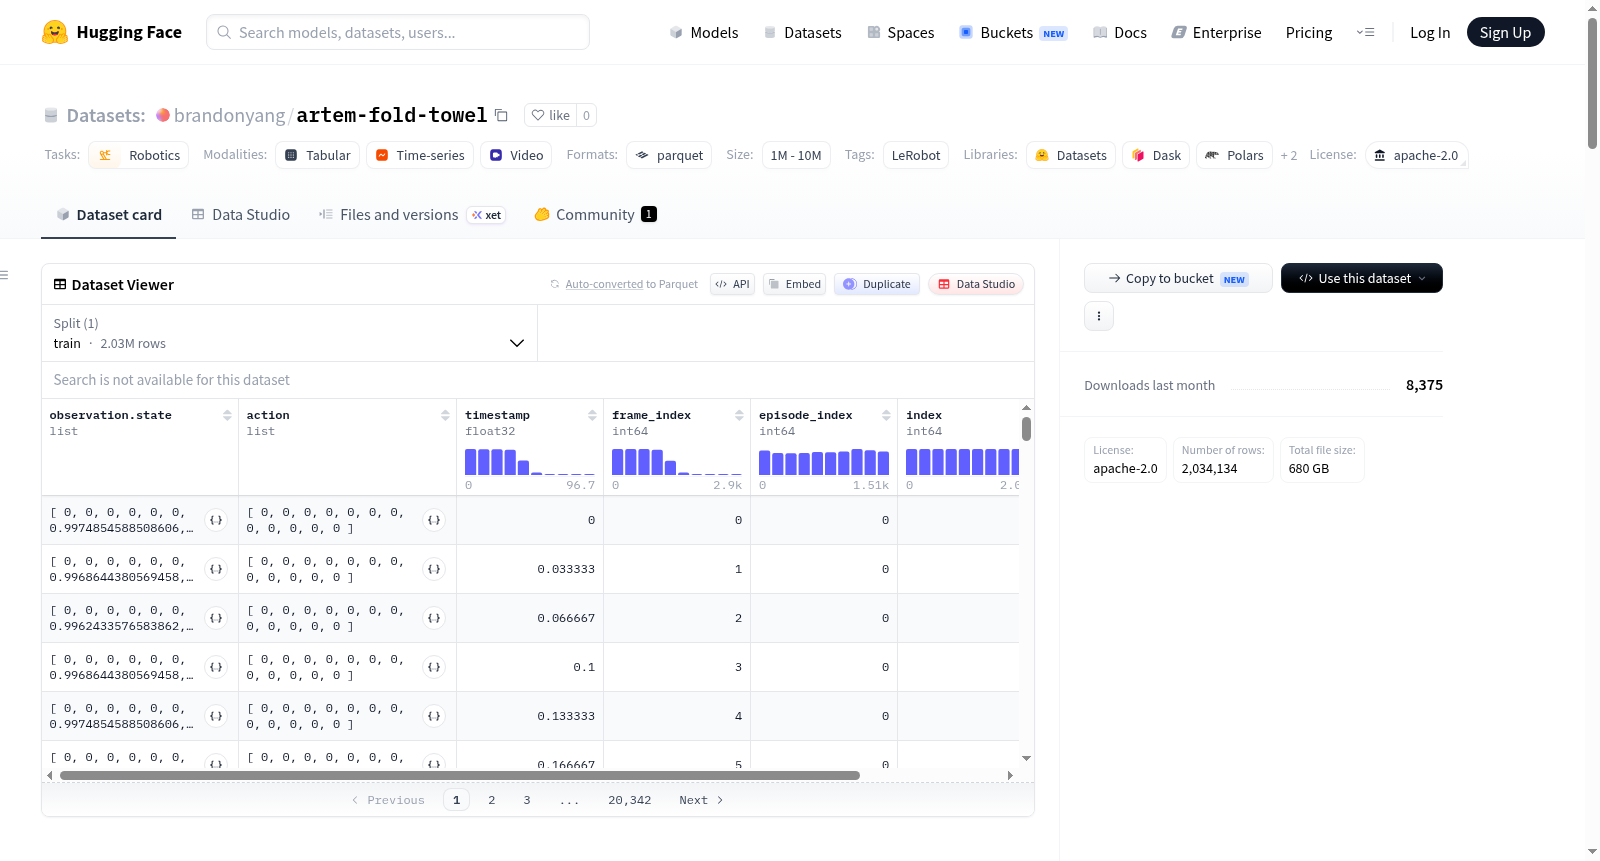
Task: Show the +2 more libraries
Action: pos(1289,156)
